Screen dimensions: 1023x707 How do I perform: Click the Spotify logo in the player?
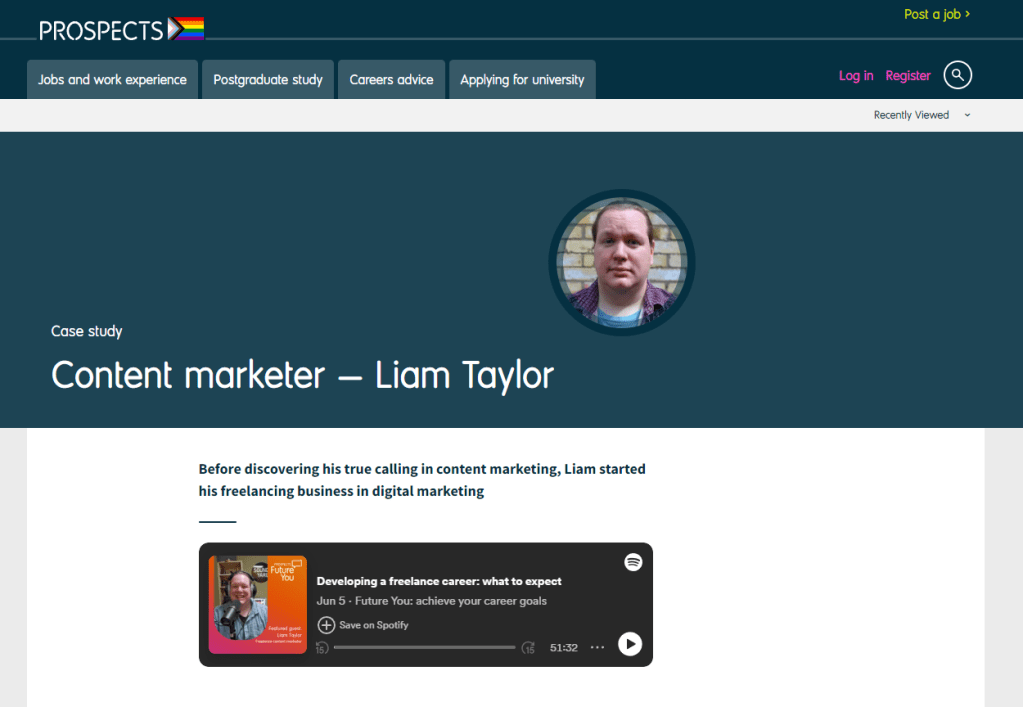click(632, 562)
